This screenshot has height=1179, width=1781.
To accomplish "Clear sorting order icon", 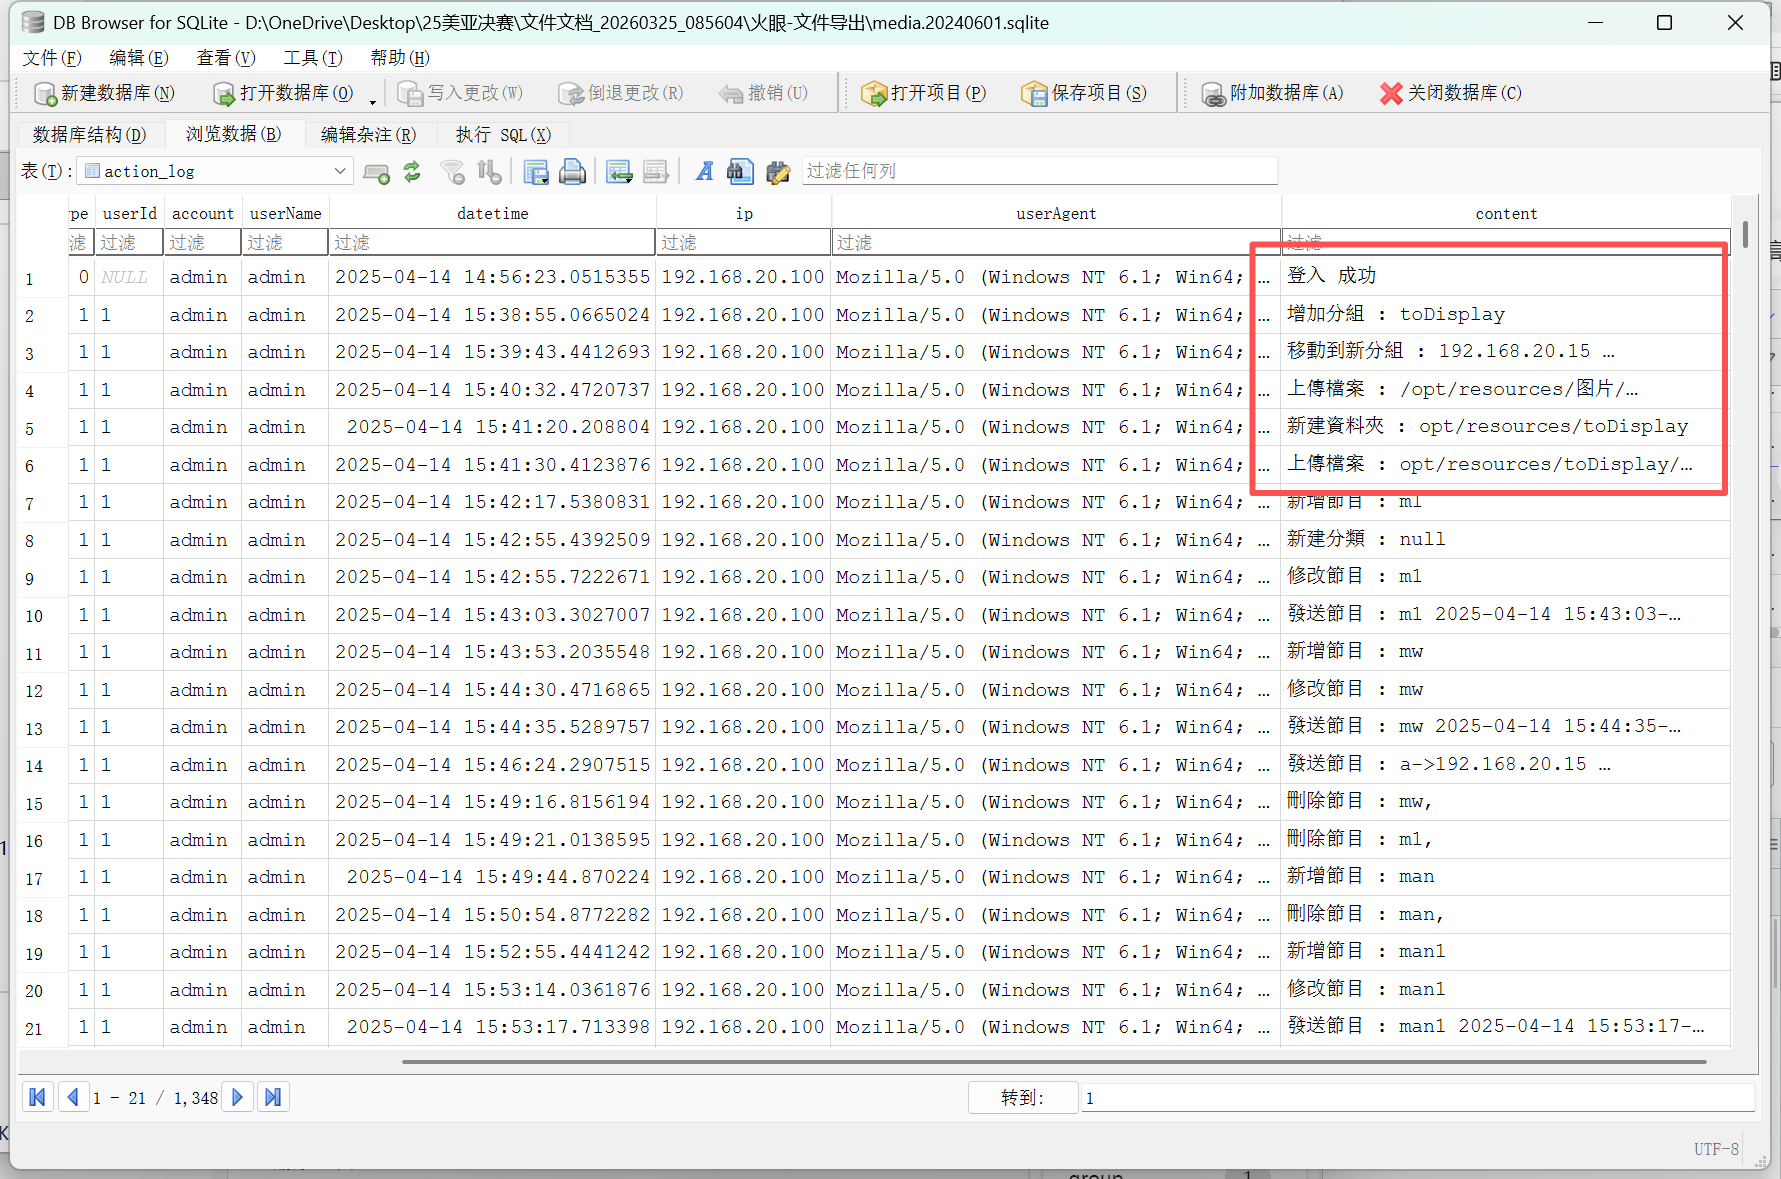I will (489, 172).
